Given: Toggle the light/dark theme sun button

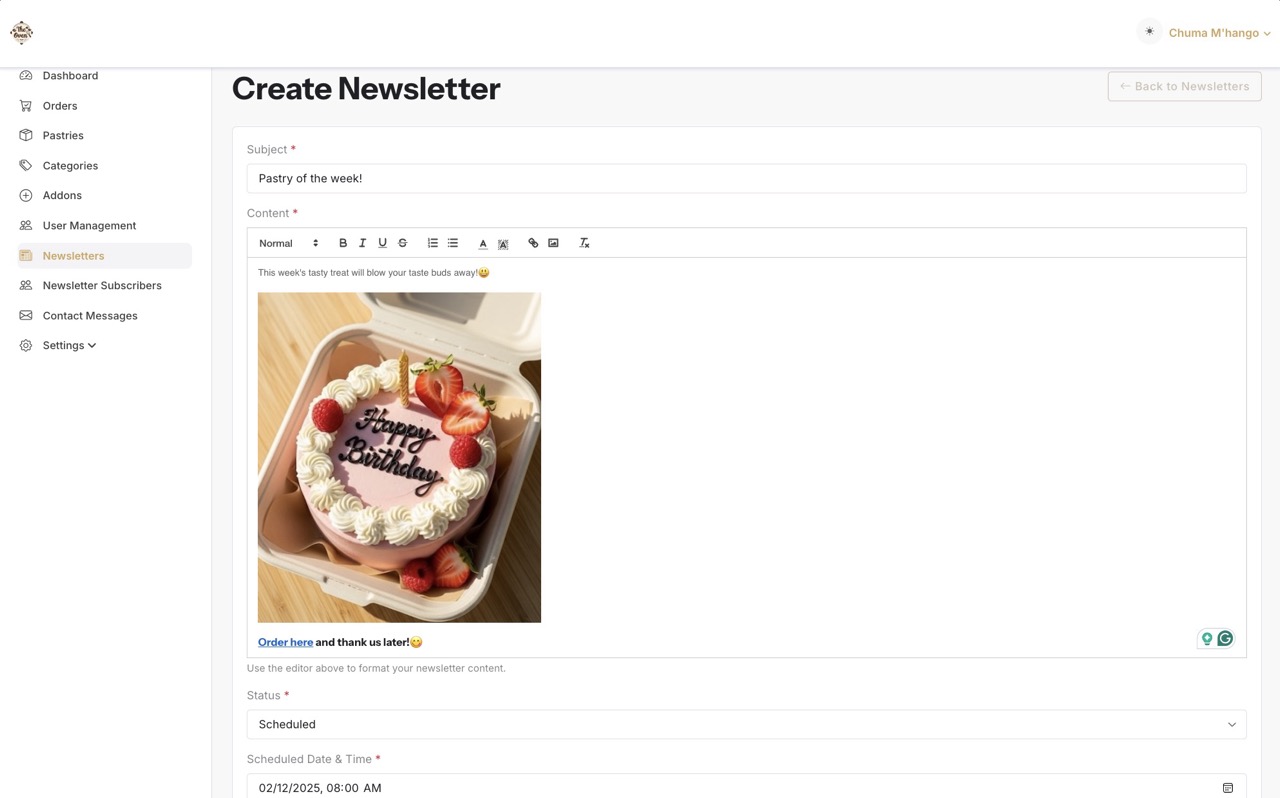Looking at the screenshot, I should coord(1149,32).
